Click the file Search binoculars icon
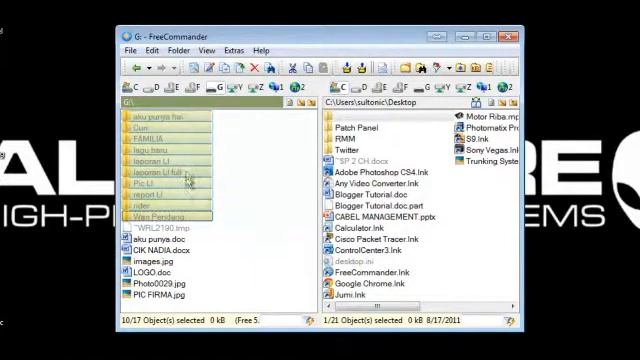Viewport: 640px width, 360px height. click(x=270, y=68)
